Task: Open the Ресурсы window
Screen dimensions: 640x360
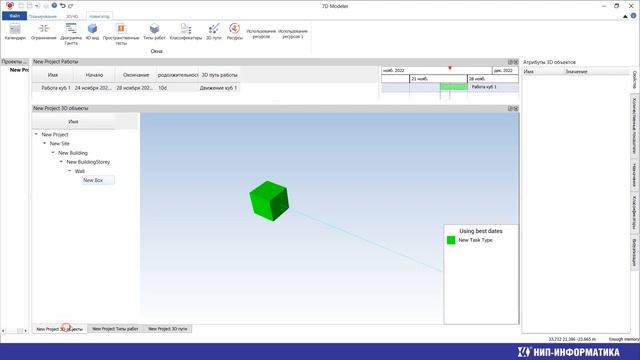Action: pyautogui.click(x=235, y=32)
